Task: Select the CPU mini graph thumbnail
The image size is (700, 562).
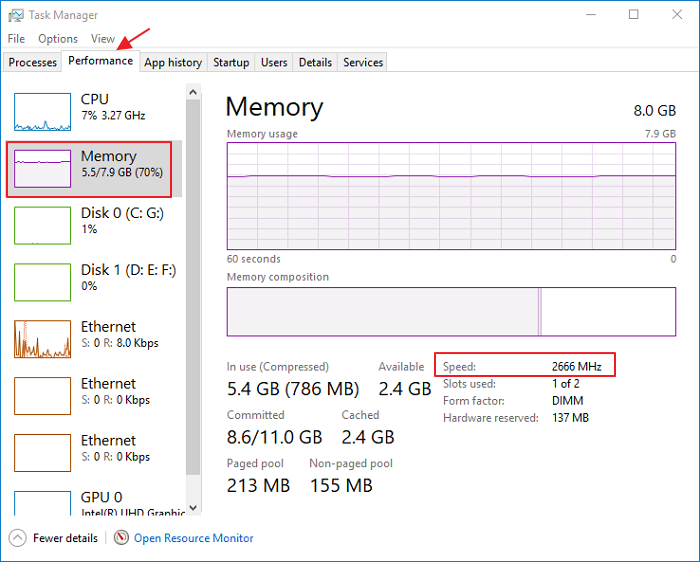Action: click(x=43, y=112)
